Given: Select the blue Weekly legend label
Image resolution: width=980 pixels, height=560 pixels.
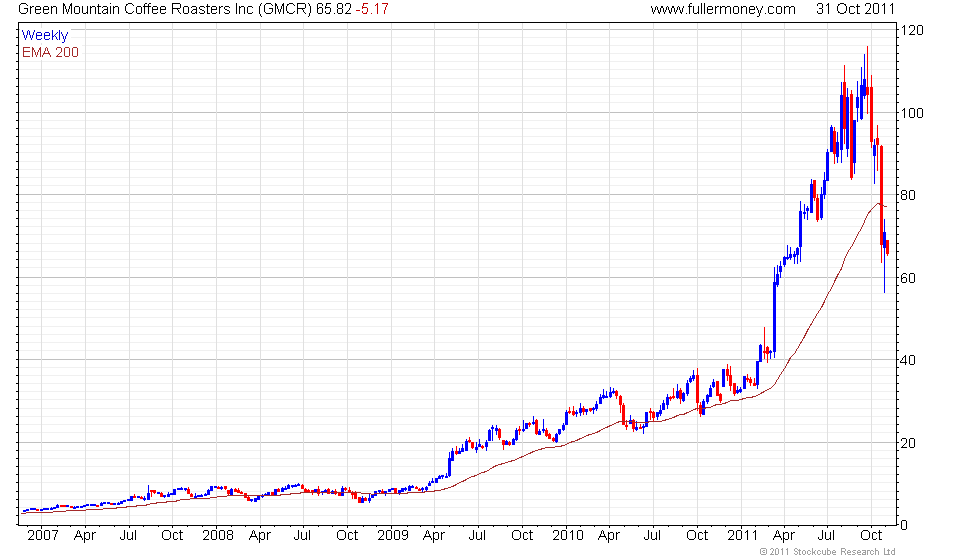Looking at the screenshot, I should point(44,36).
